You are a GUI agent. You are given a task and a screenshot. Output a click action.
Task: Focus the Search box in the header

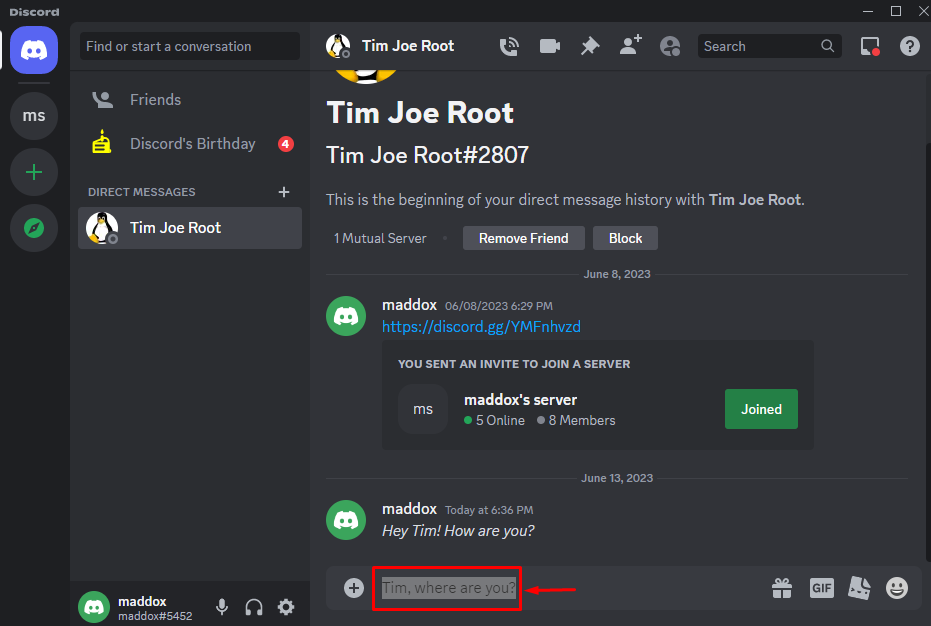pos(770,46)
